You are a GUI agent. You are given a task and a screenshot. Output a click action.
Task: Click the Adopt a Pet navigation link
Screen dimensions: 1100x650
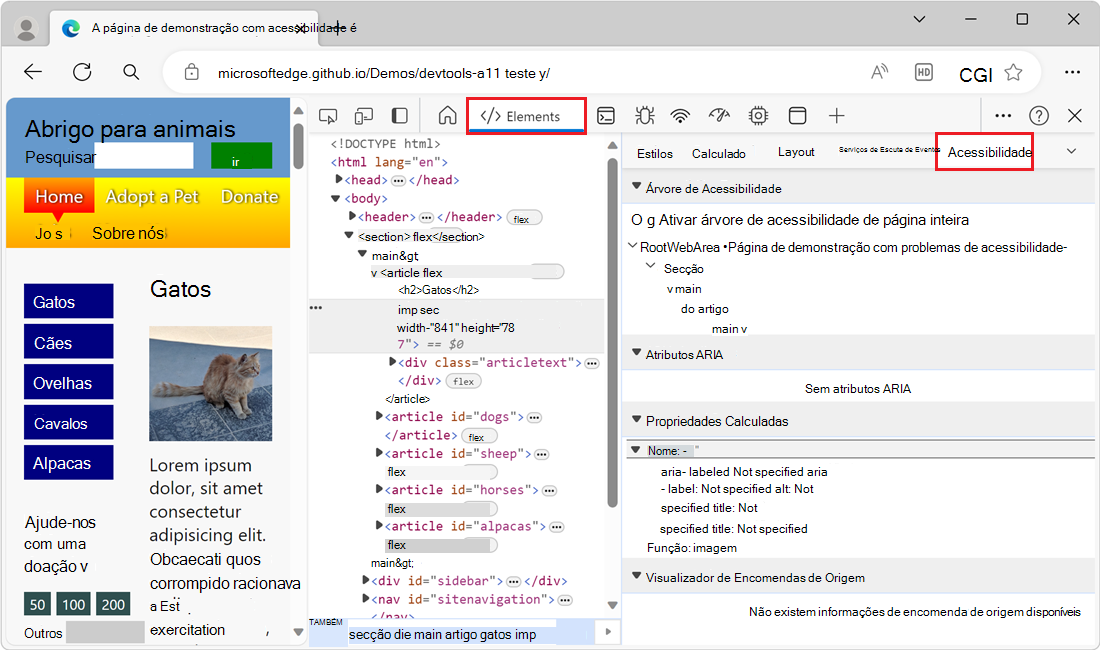click(x=152, y=196)
